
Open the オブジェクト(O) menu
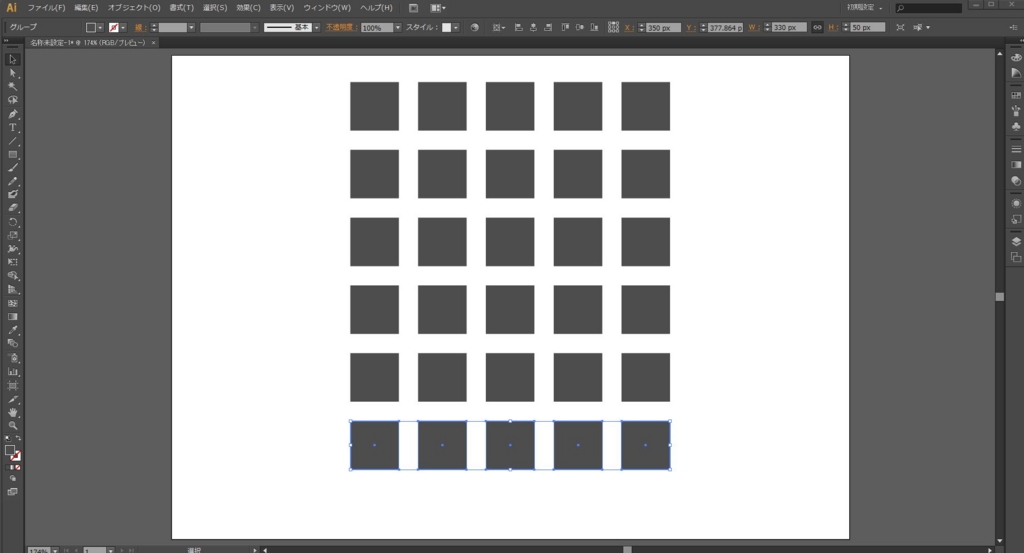(x=134, y=8)
